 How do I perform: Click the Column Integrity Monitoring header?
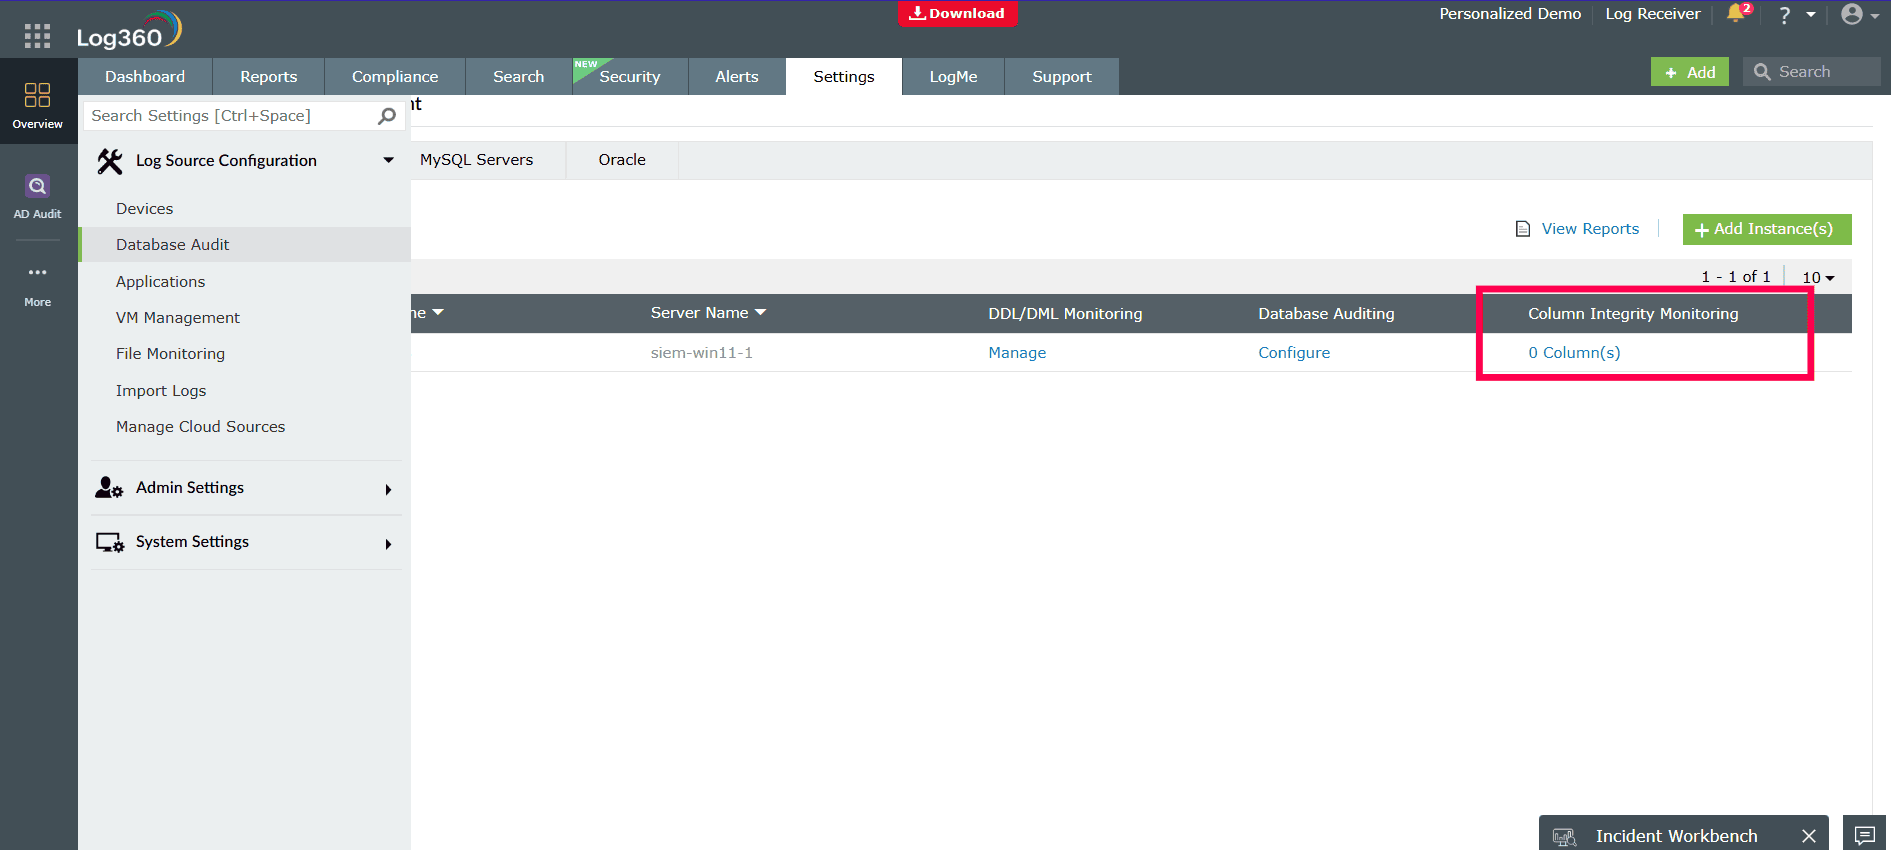1633,314
